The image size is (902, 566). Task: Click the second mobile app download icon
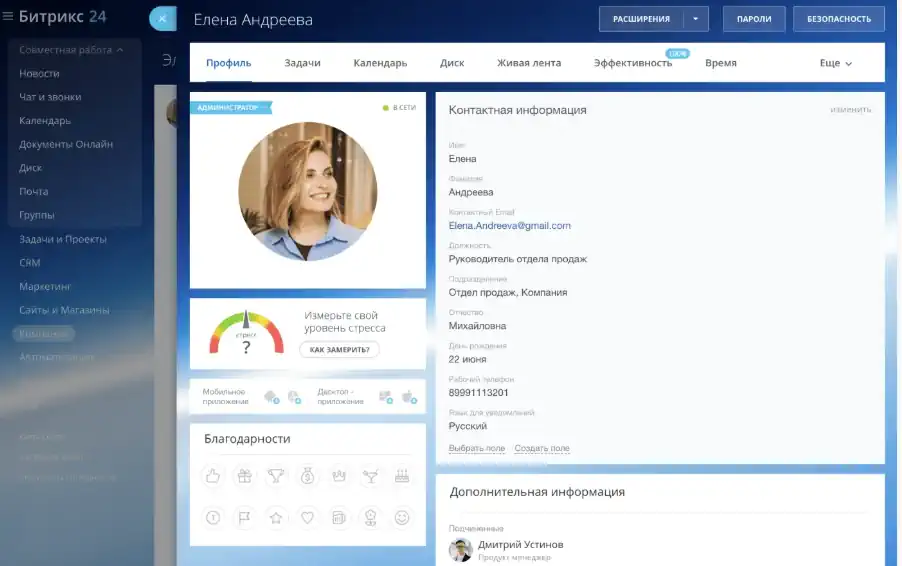pos(295,396)
